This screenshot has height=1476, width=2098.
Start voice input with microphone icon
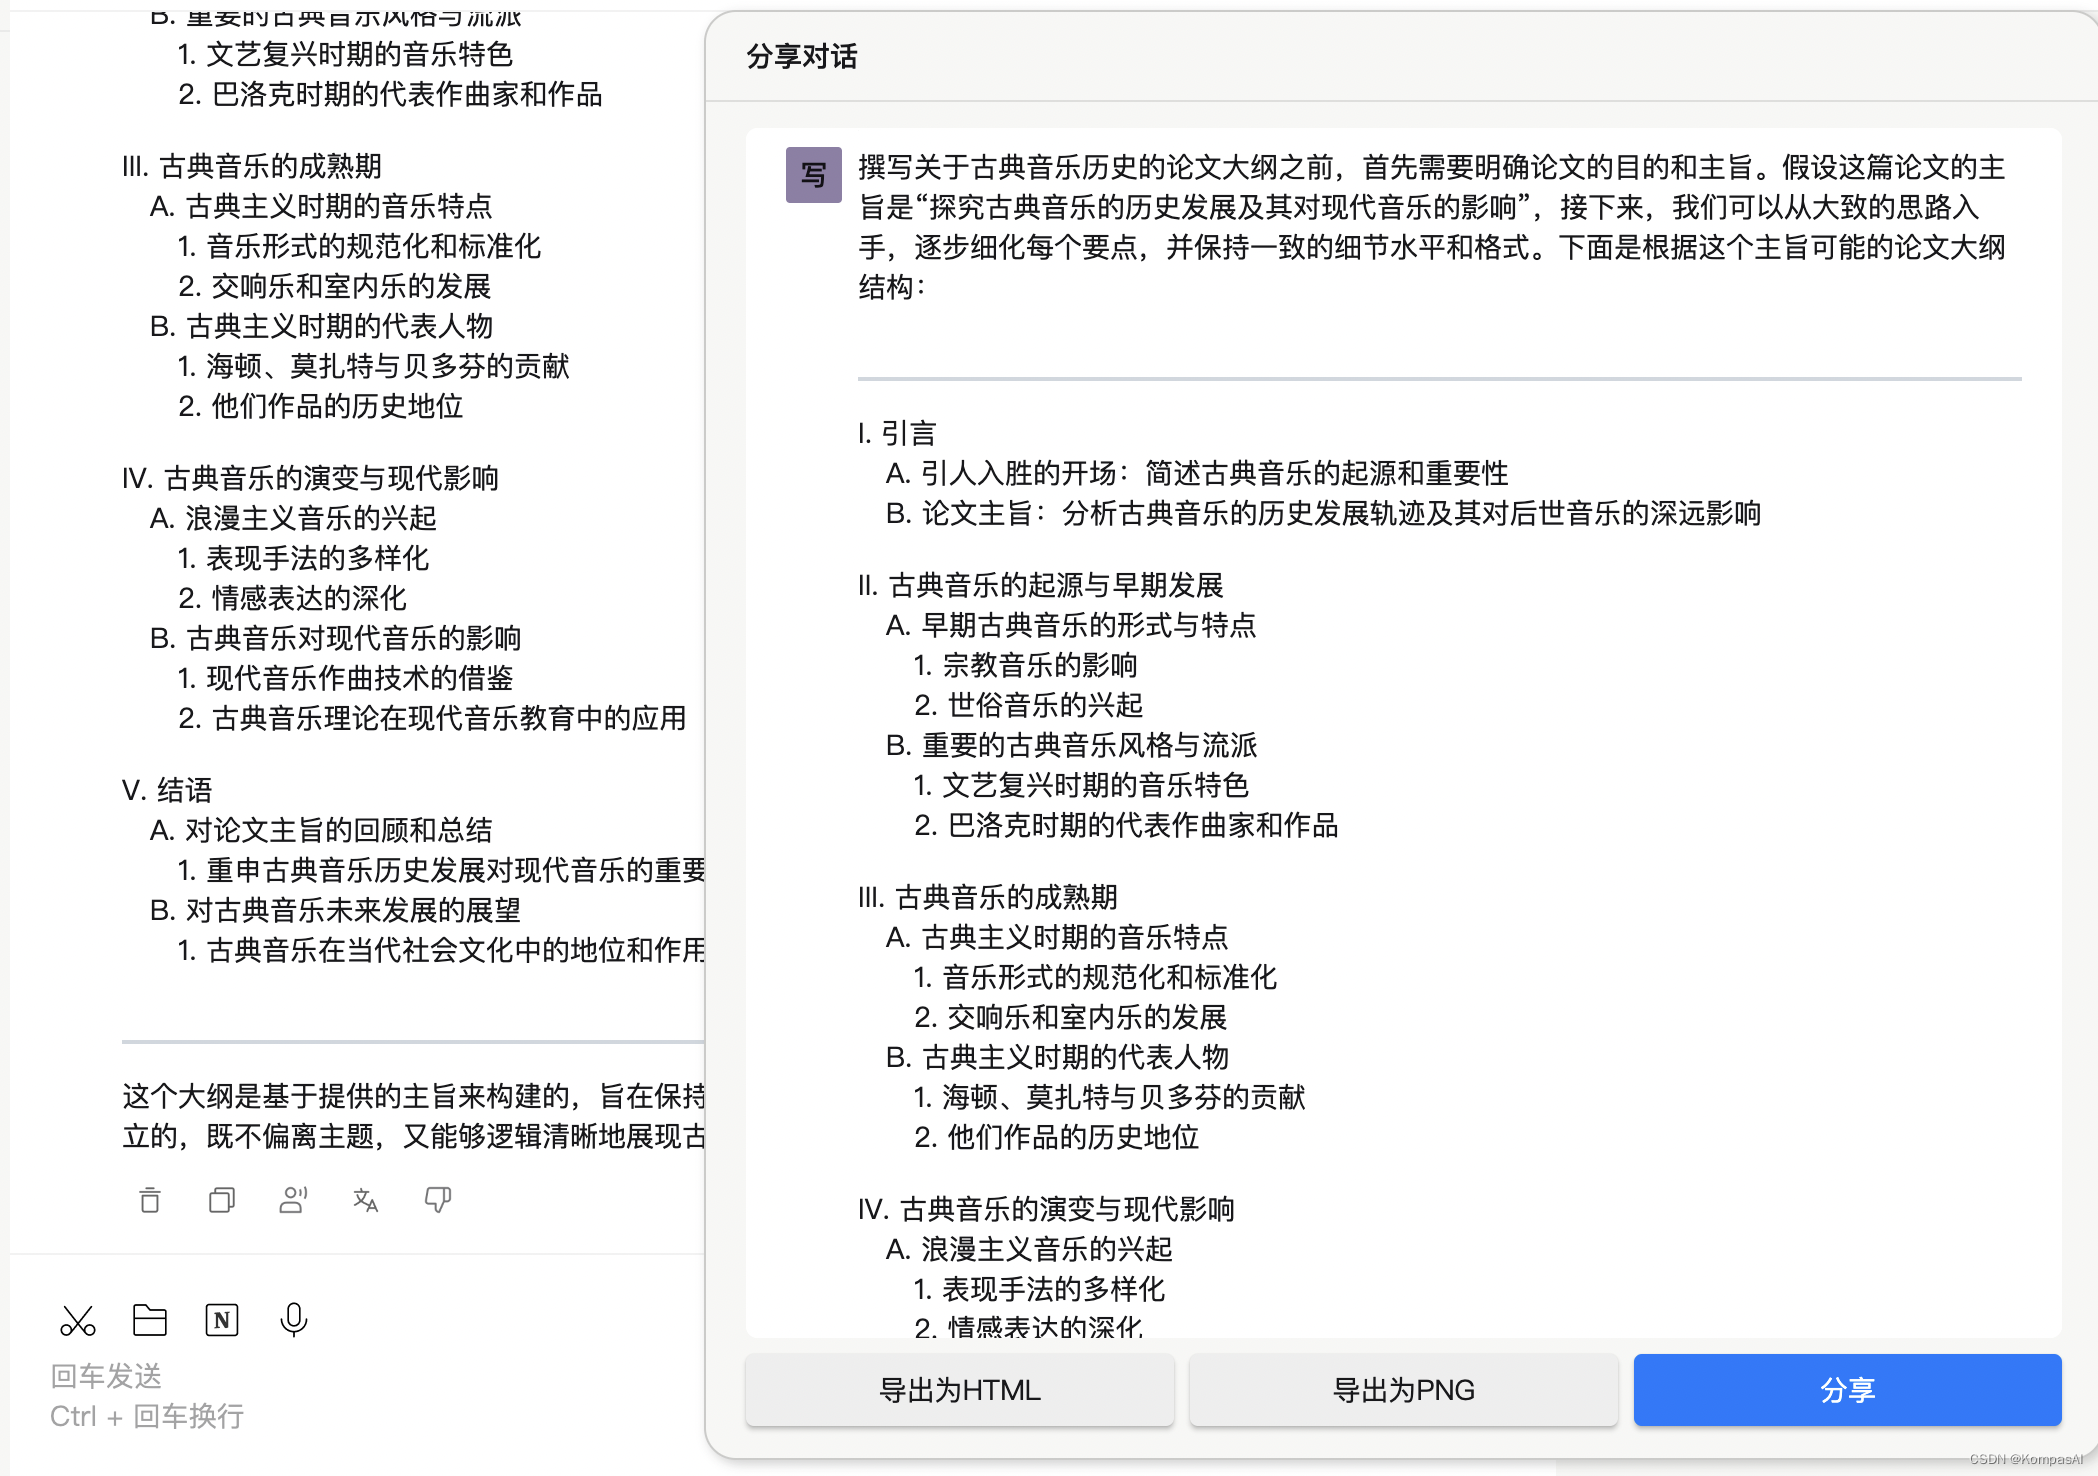294,1321
